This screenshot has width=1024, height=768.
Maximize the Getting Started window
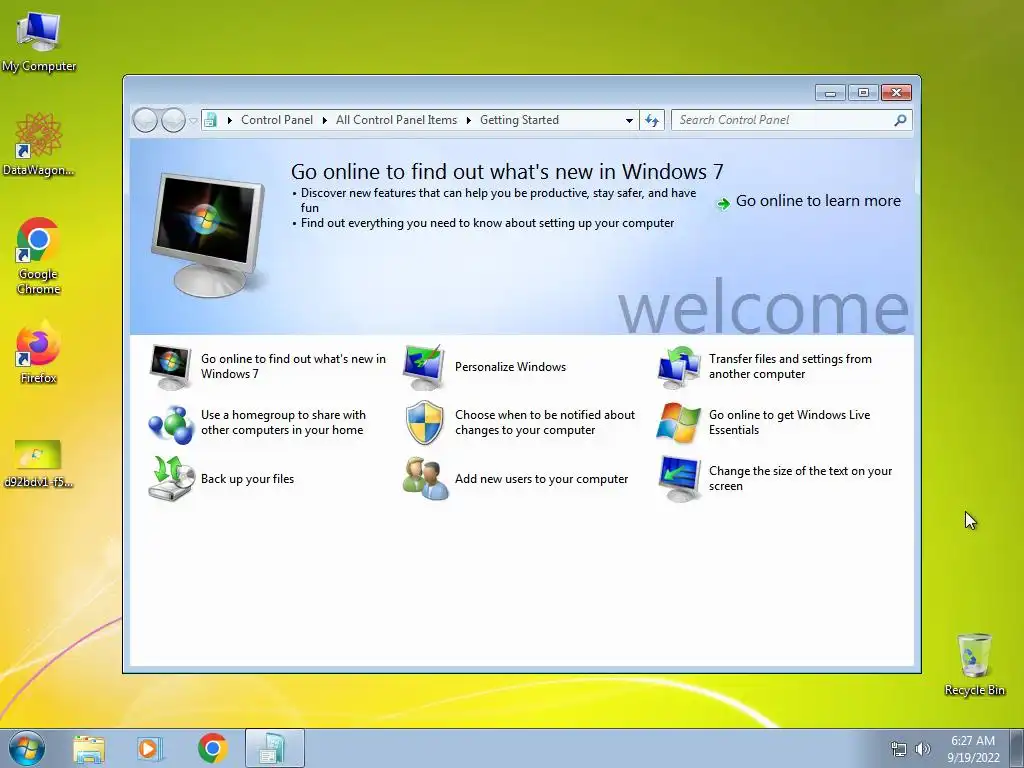[863, 93]
